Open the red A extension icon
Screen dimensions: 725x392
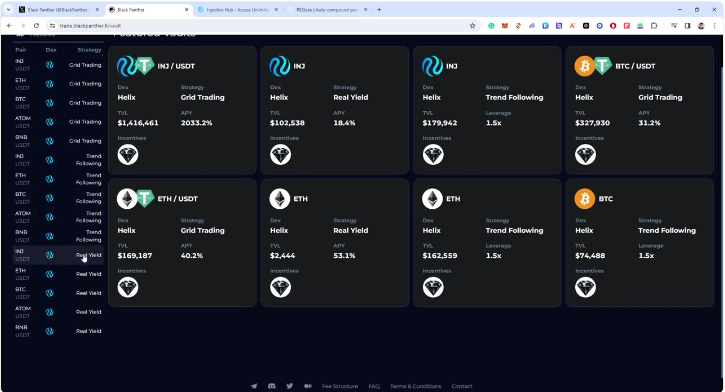572,26
